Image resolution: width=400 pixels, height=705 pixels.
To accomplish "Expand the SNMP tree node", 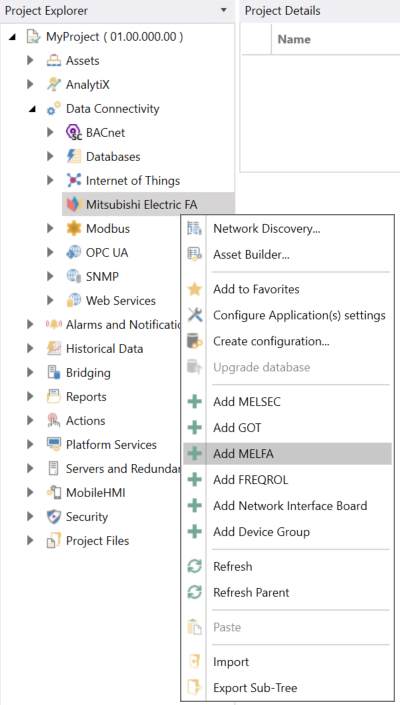I will coord(50,277).
